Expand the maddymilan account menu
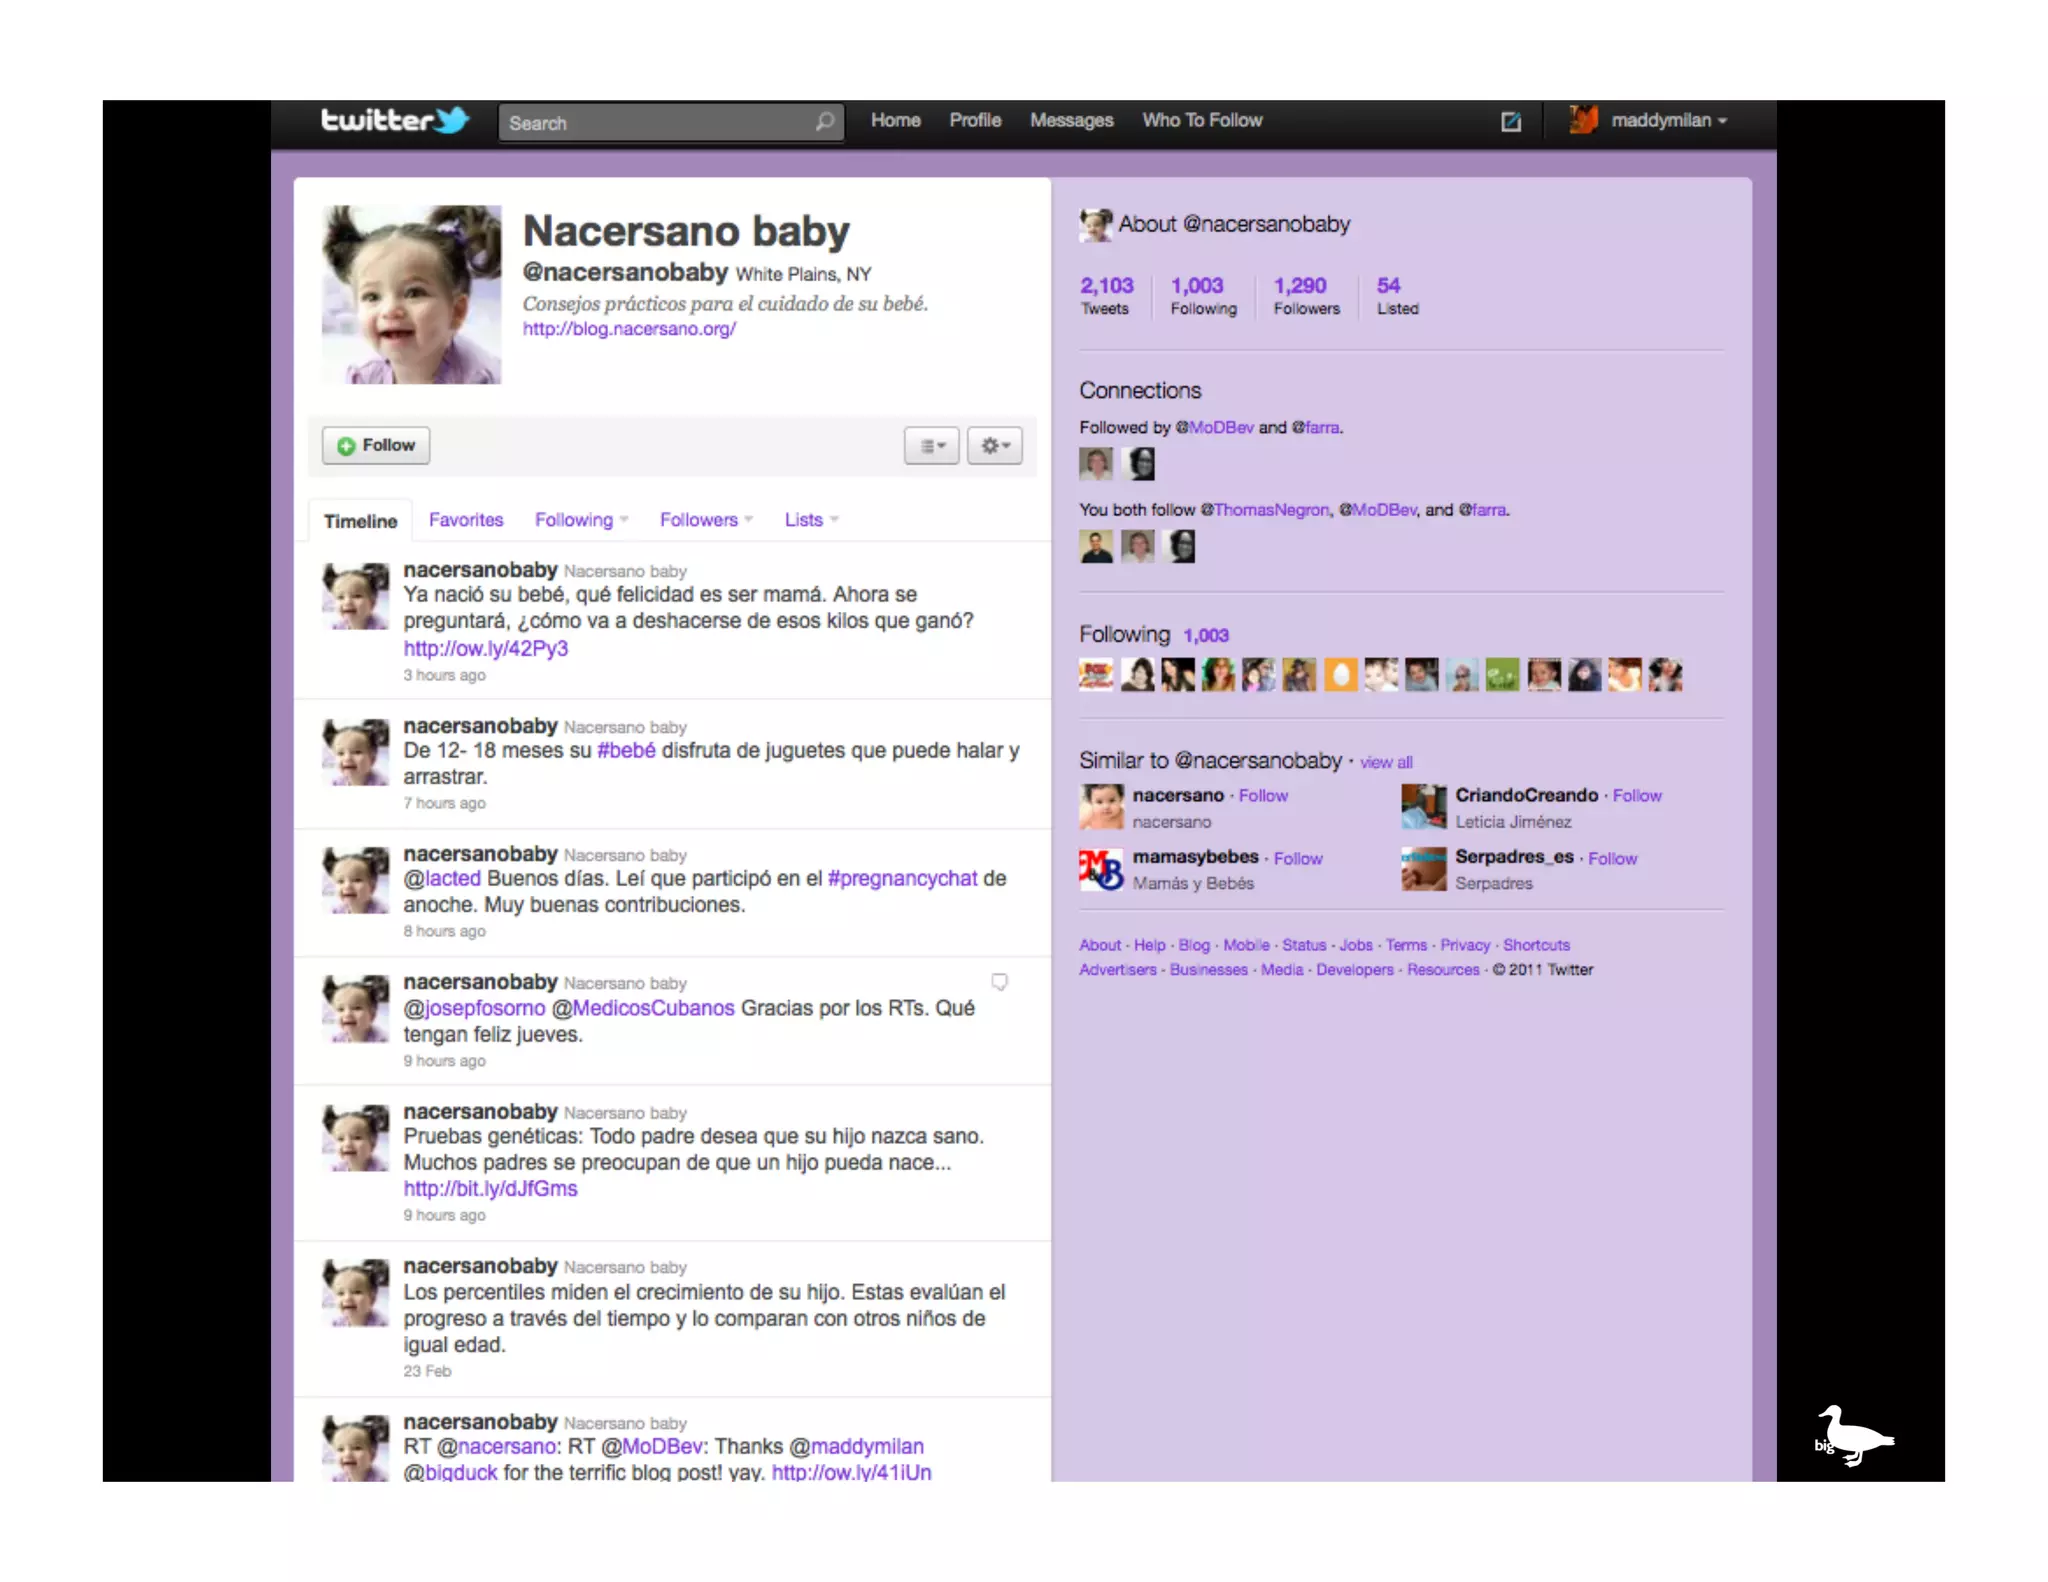Viewport: 2048px width, 1582px height. (x=1667, y=121)
